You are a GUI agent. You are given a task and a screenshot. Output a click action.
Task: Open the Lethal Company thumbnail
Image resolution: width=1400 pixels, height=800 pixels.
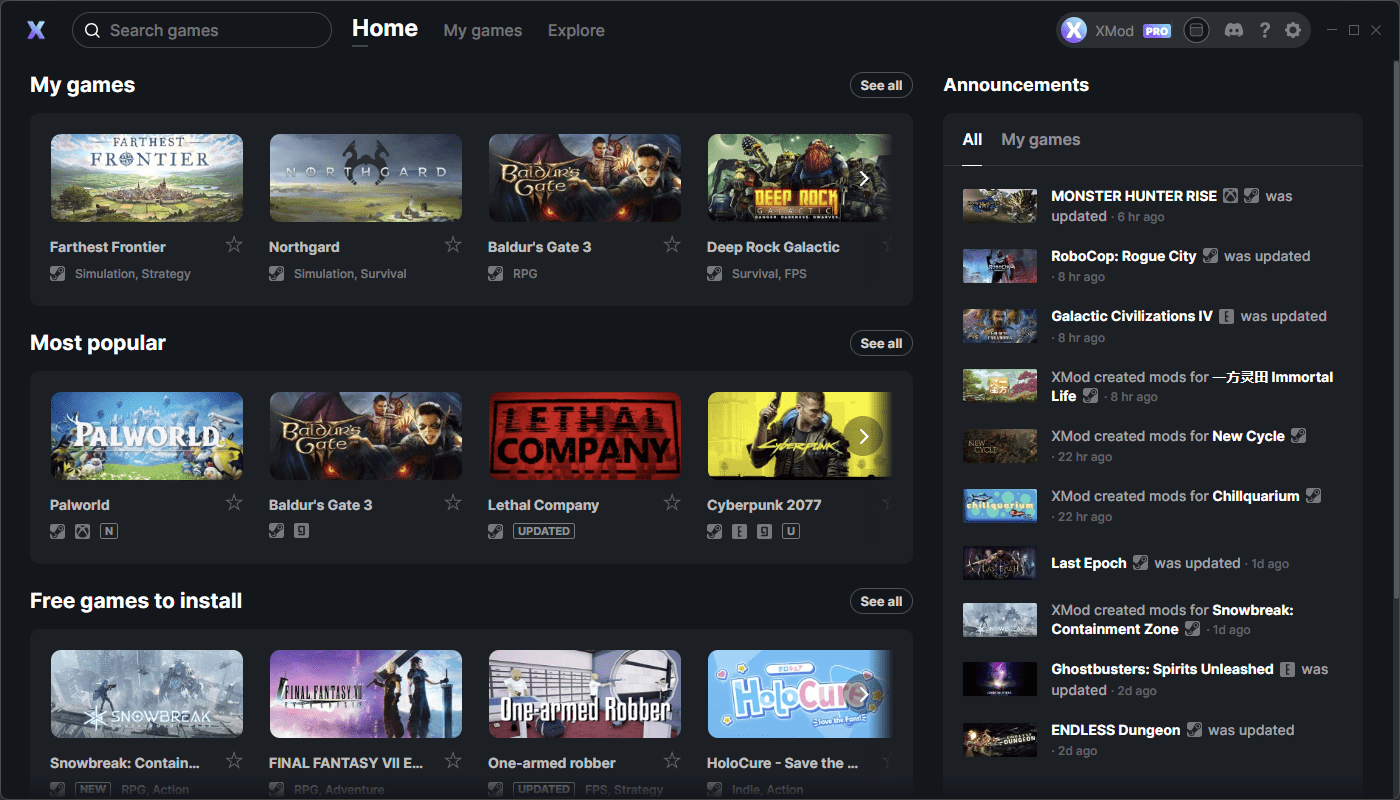(585, 436)
